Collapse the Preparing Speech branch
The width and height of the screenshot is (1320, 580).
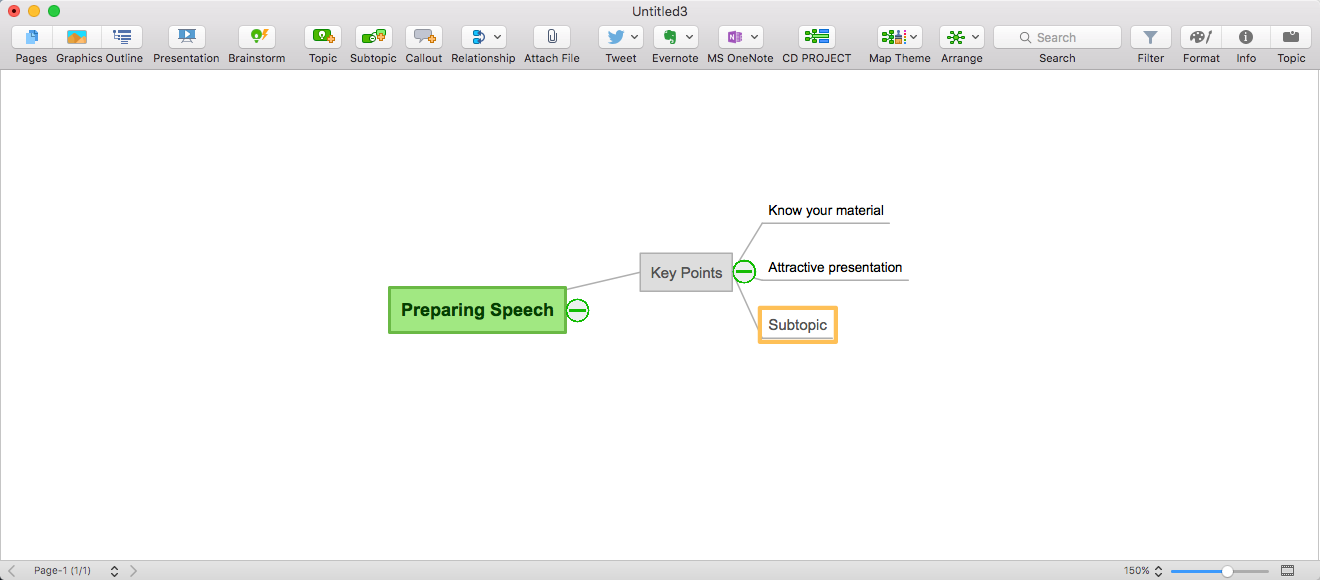click(x=578, y=311)
